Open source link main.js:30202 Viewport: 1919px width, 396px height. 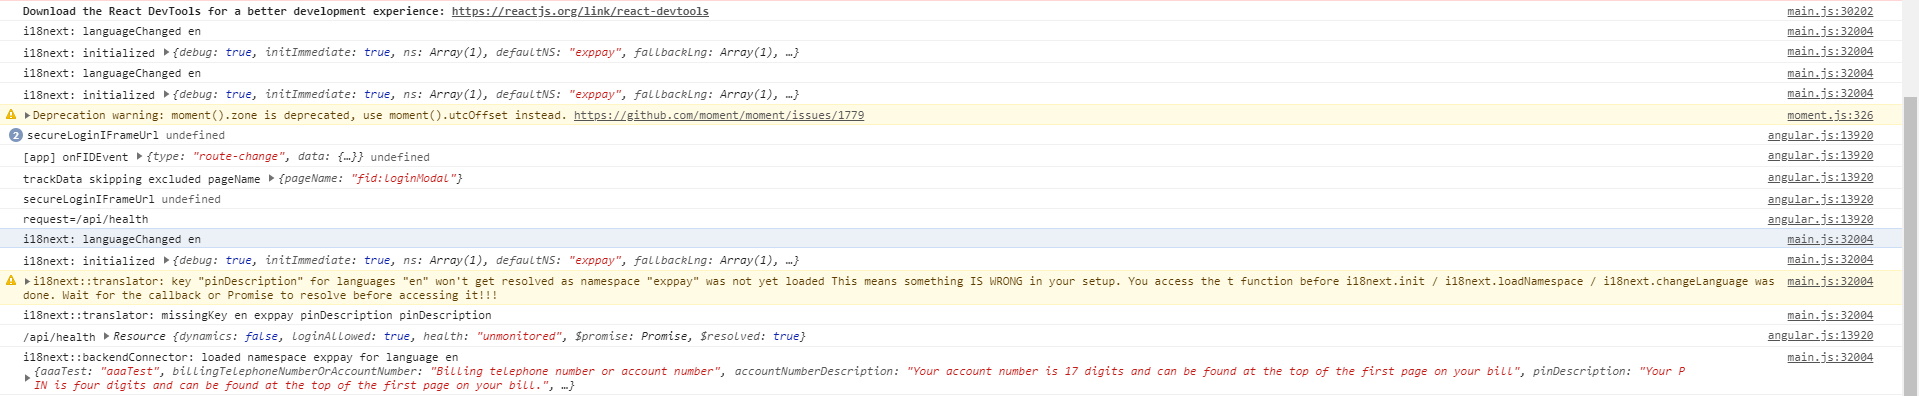[1830, 11]
